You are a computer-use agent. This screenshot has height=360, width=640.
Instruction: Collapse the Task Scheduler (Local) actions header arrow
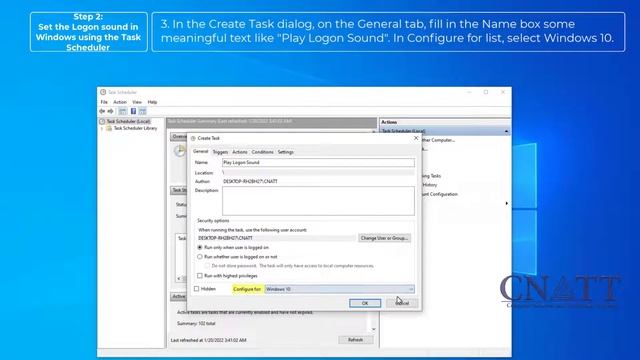(506, 131)
